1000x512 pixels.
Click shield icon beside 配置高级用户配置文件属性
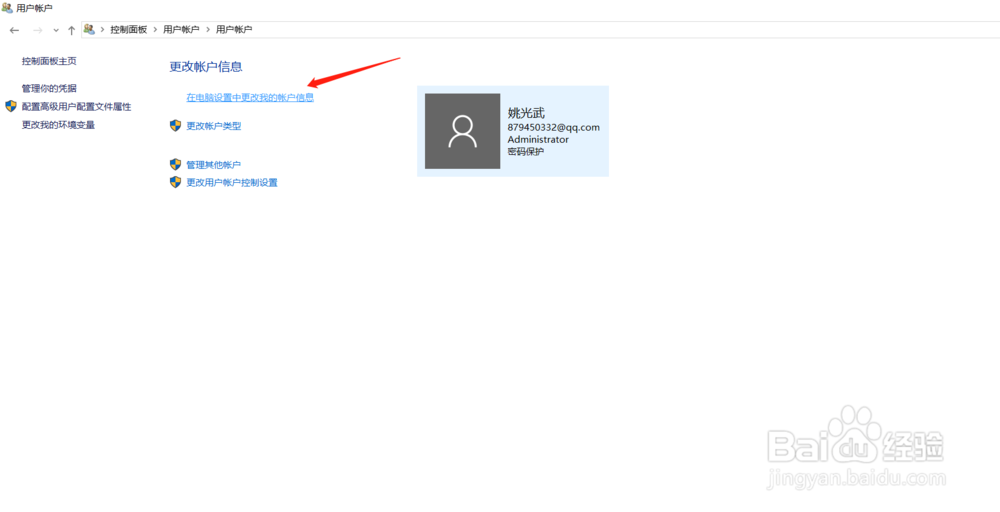coord(11,106)
